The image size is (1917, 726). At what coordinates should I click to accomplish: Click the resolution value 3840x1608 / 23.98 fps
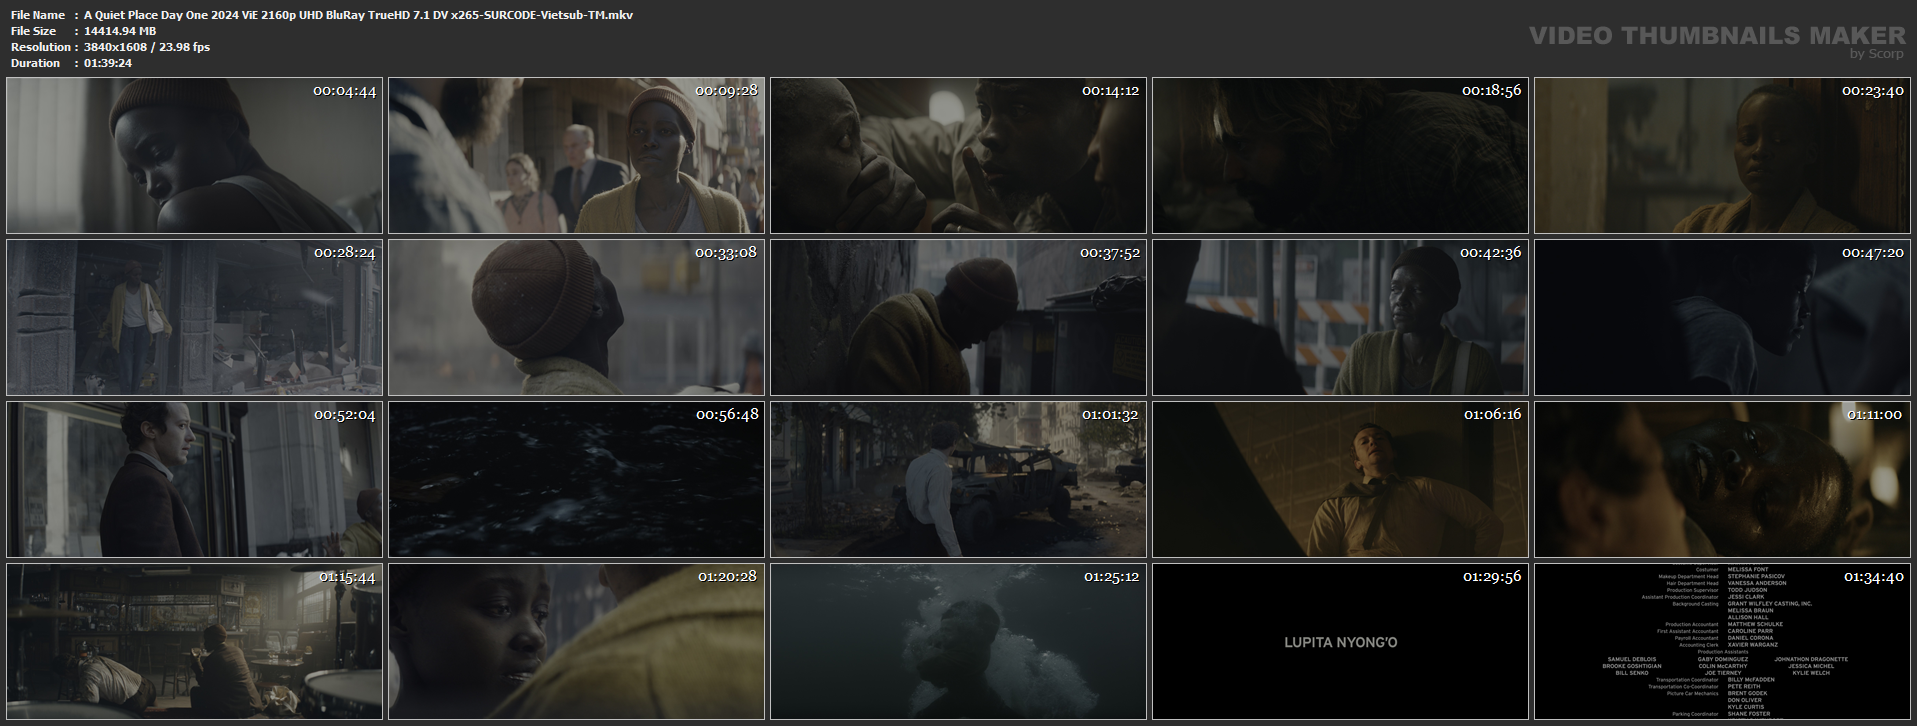[x=147, y=47]
